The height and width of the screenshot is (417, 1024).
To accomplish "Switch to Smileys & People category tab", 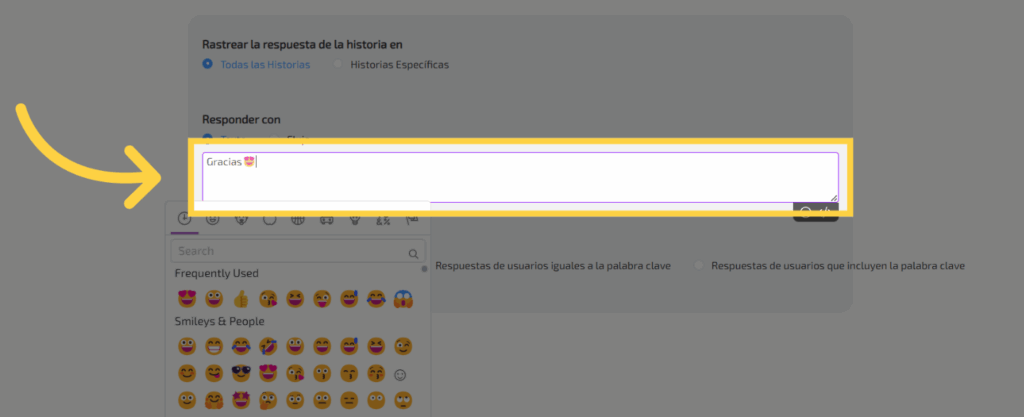I will click(x=212, y=219).
